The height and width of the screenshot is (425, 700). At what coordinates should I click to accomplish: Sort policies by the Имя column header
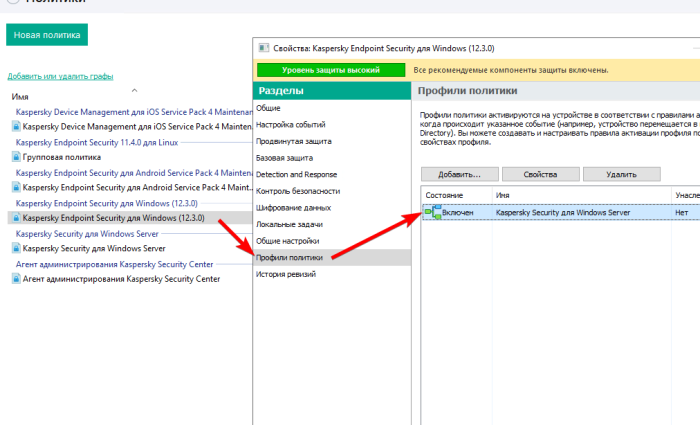click(x=20, y=97)
